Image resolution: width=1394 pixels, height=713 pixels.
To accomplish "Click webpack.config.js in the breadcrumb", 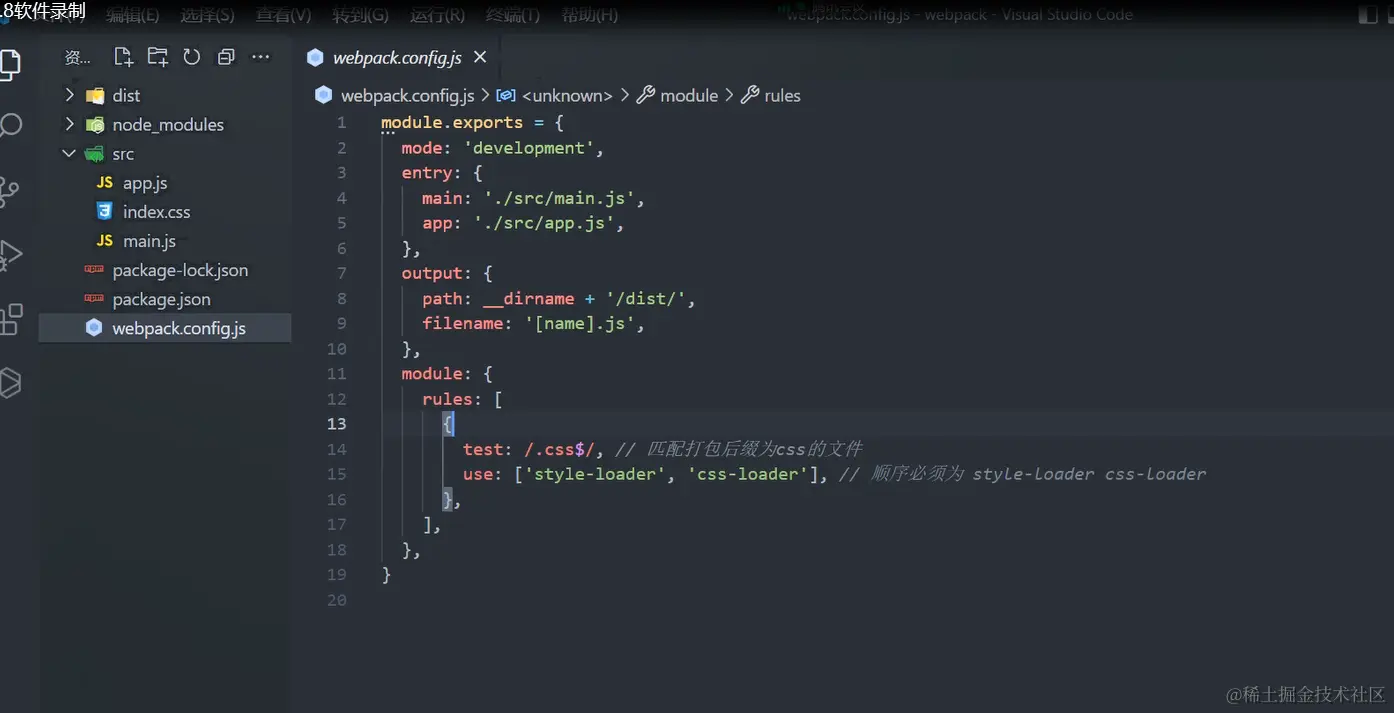I will (x=408, y=95).
